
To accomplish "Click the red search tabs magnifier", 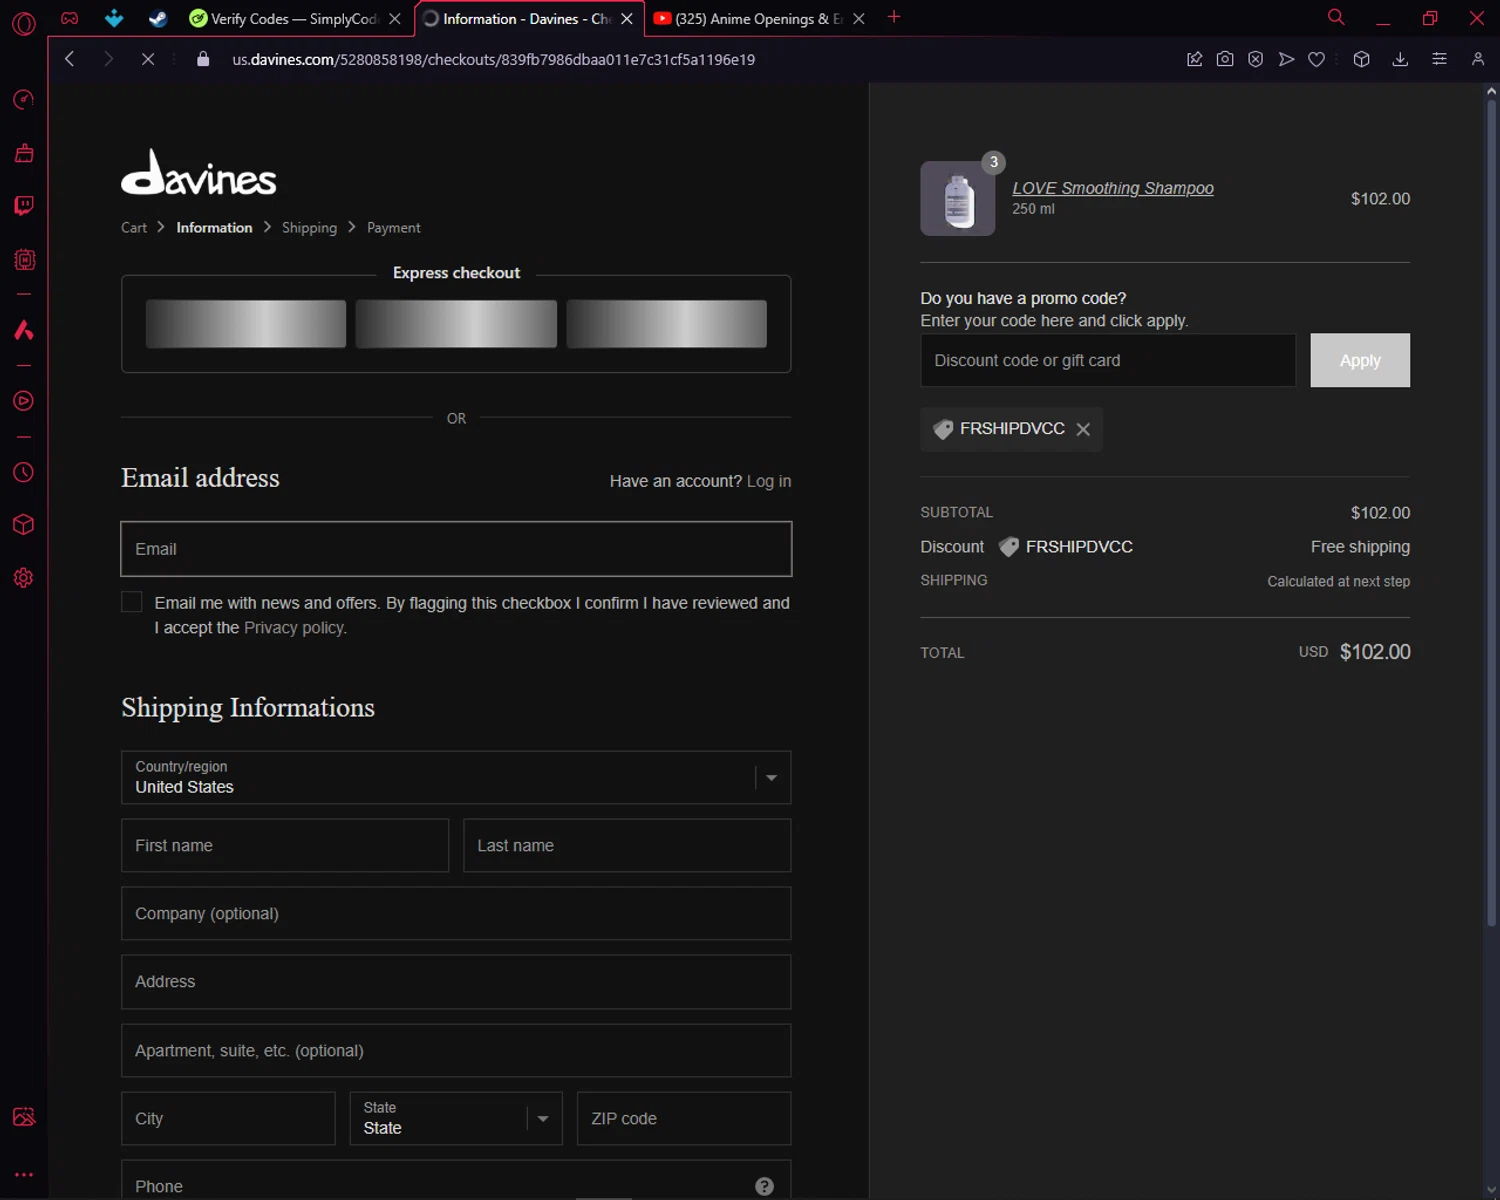I will (1336, 18).
